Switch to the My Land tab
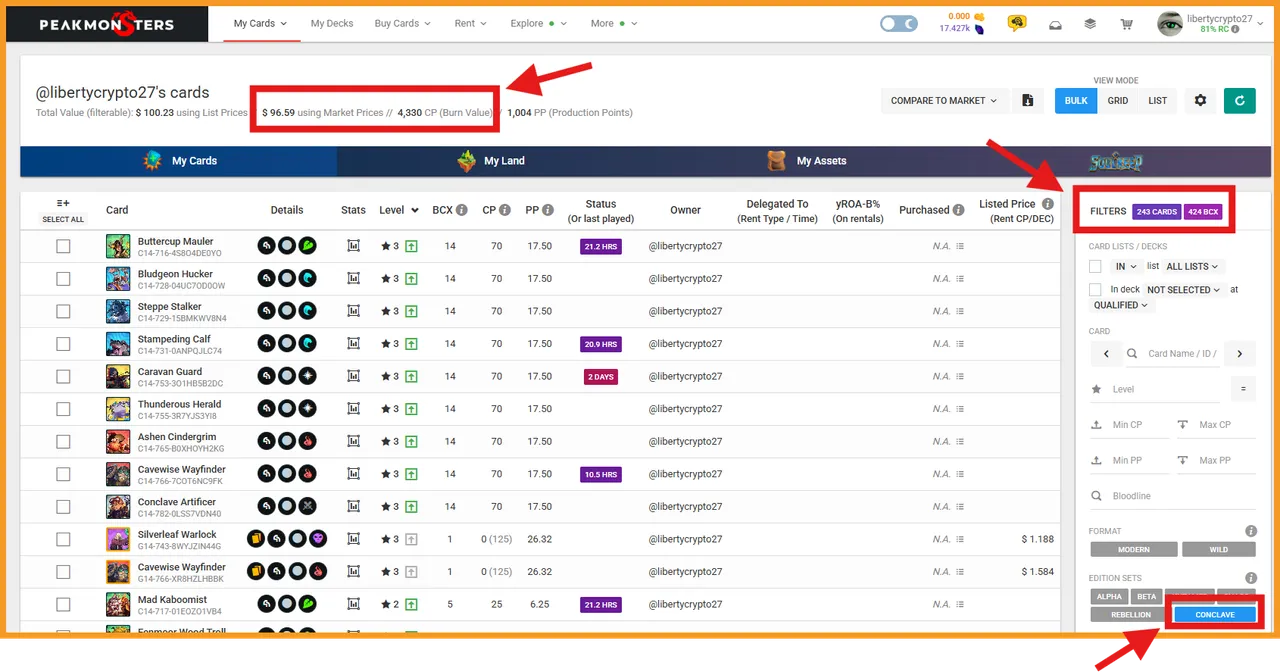 [493, 161]
